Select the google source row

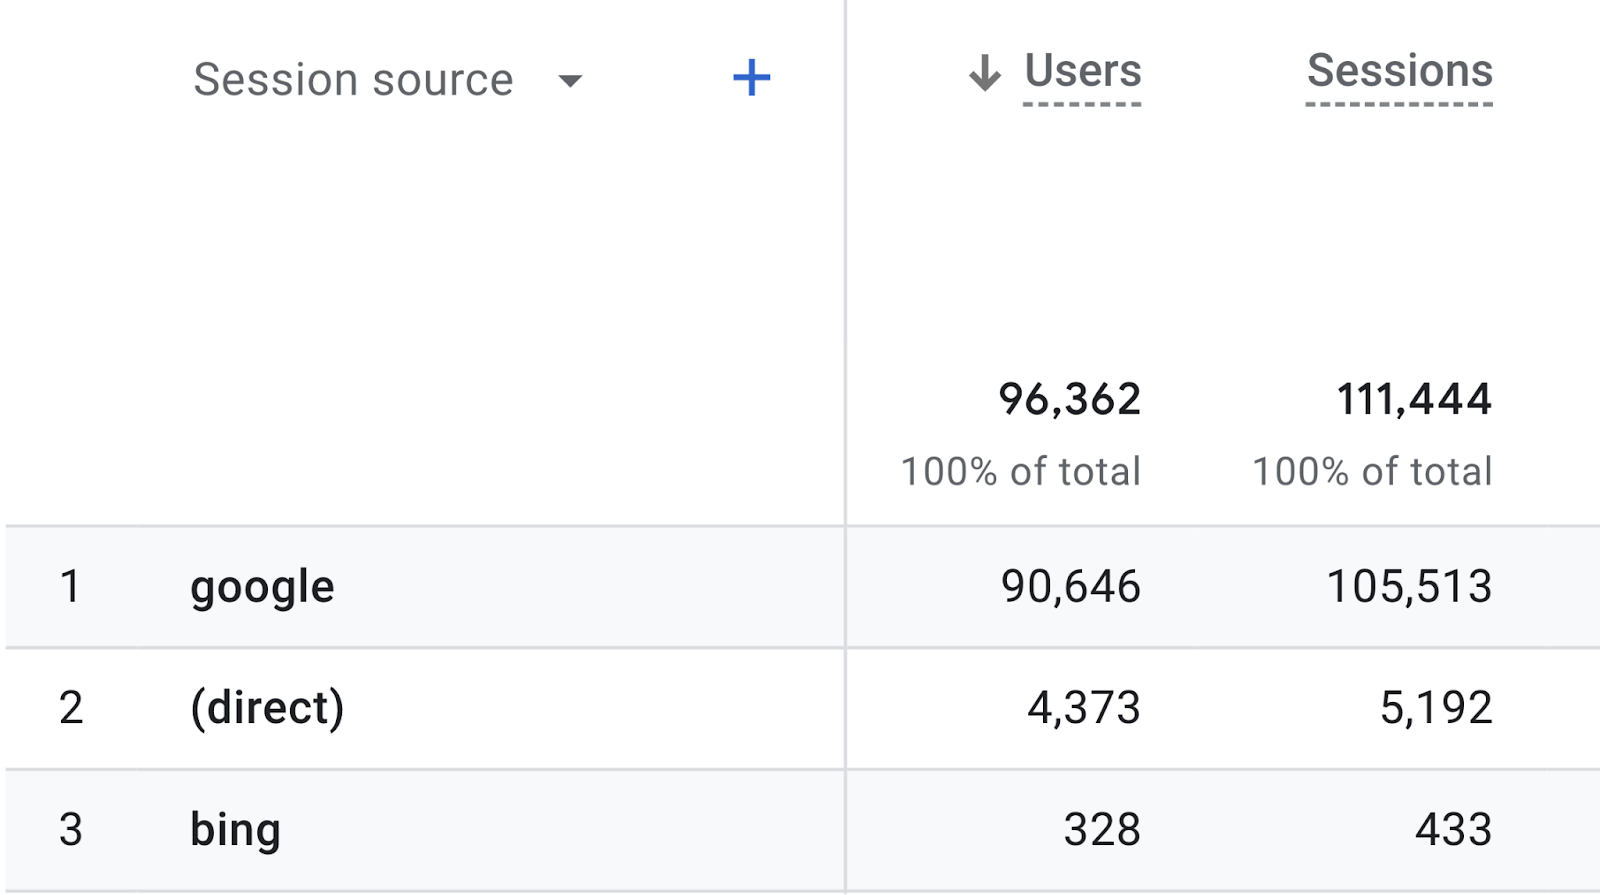click(262, 587)
